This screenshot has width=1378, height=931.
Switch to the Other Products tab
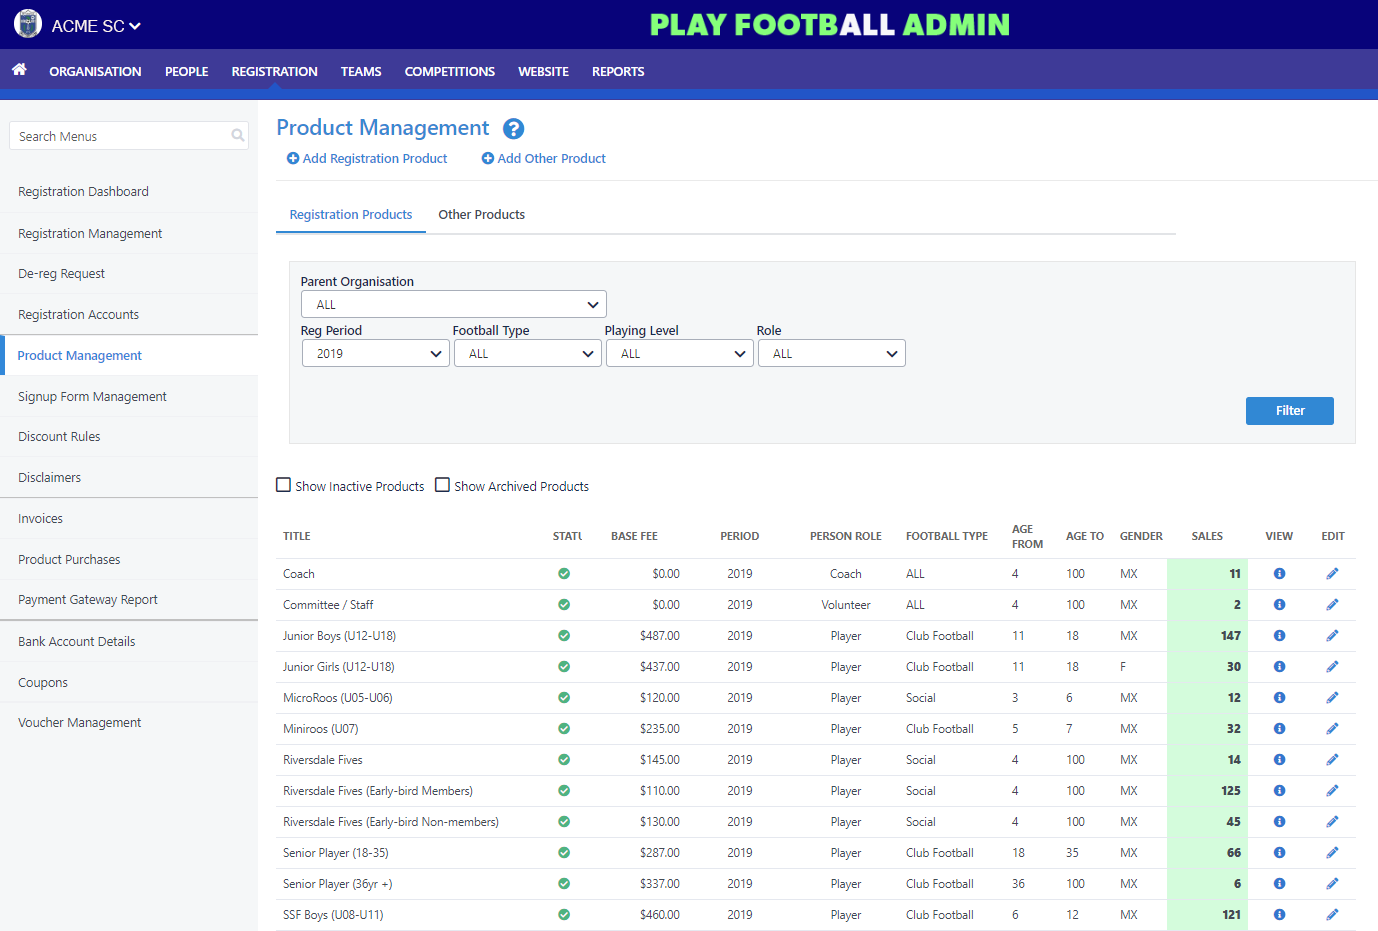[x=481, y=214]
